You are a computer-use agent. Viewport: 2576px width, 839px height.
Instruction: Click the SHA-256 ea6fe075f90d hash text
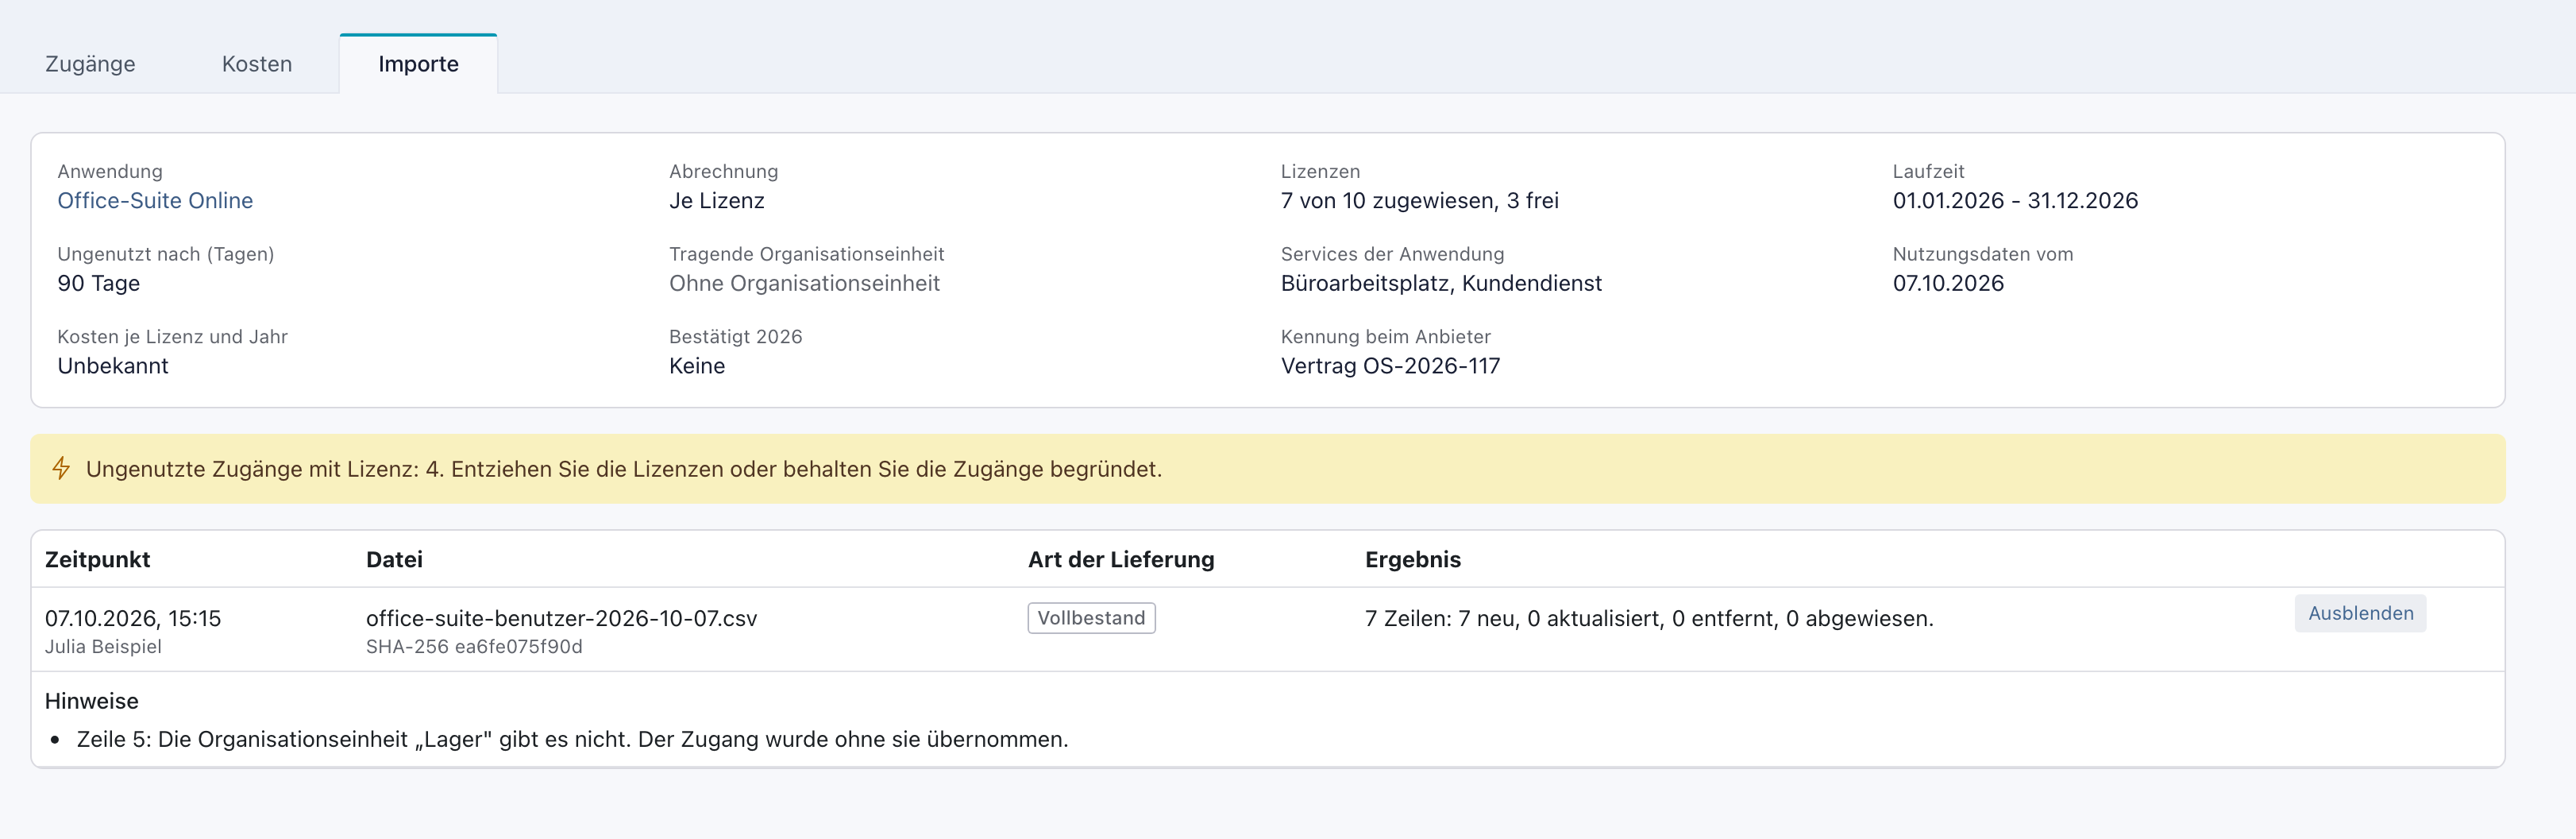point(474,647)
